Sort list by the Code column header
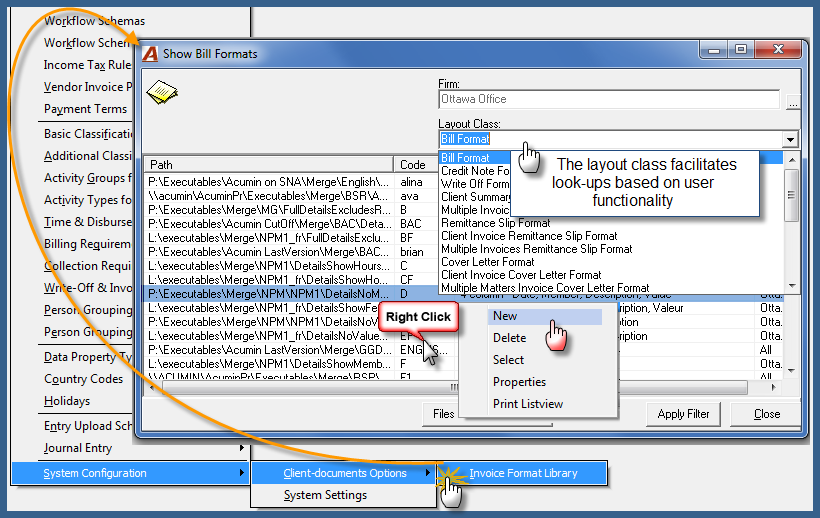Image resolution: width=820 pixels, height=518 pixels. 416,165
